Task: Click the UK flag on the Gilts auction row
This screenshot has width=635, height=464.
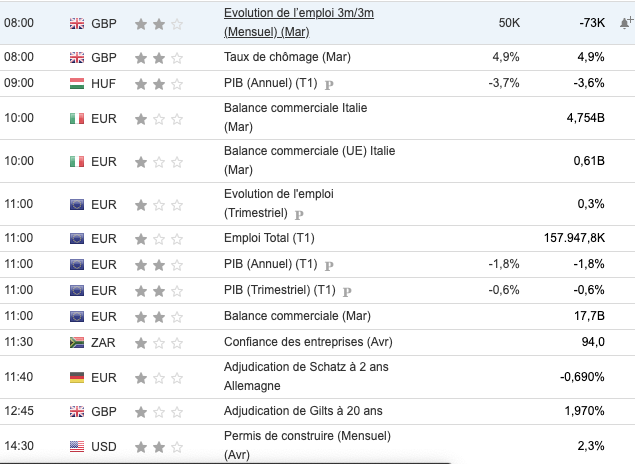Action: click(x=77, y=411)
